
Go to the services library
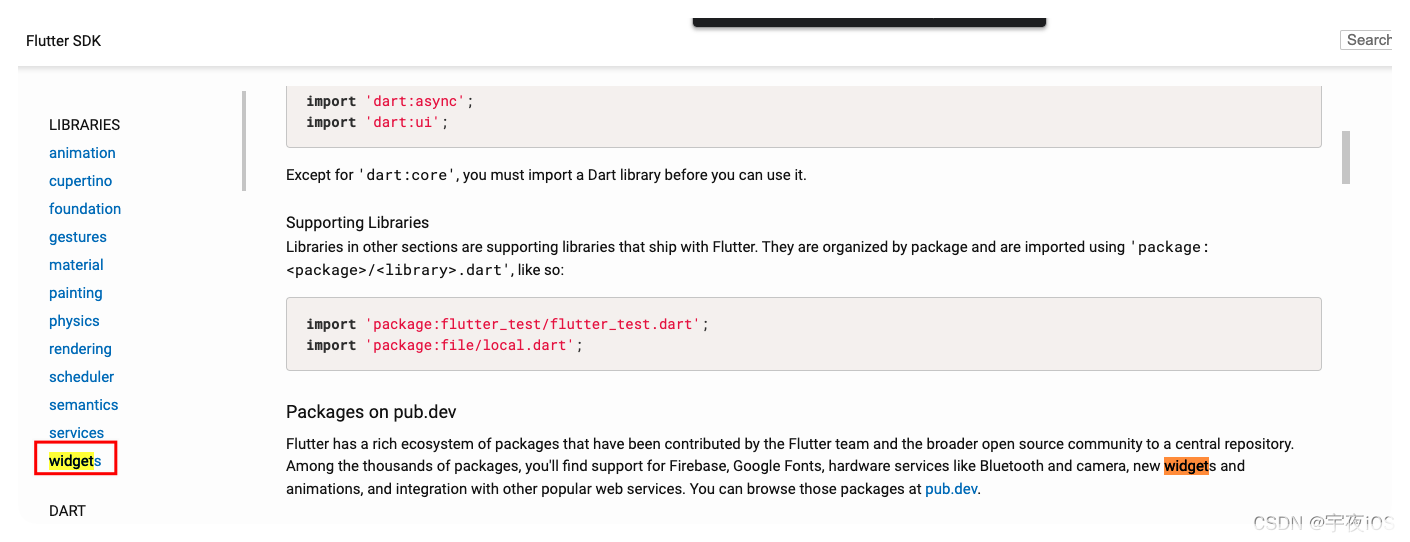[76, 433]
